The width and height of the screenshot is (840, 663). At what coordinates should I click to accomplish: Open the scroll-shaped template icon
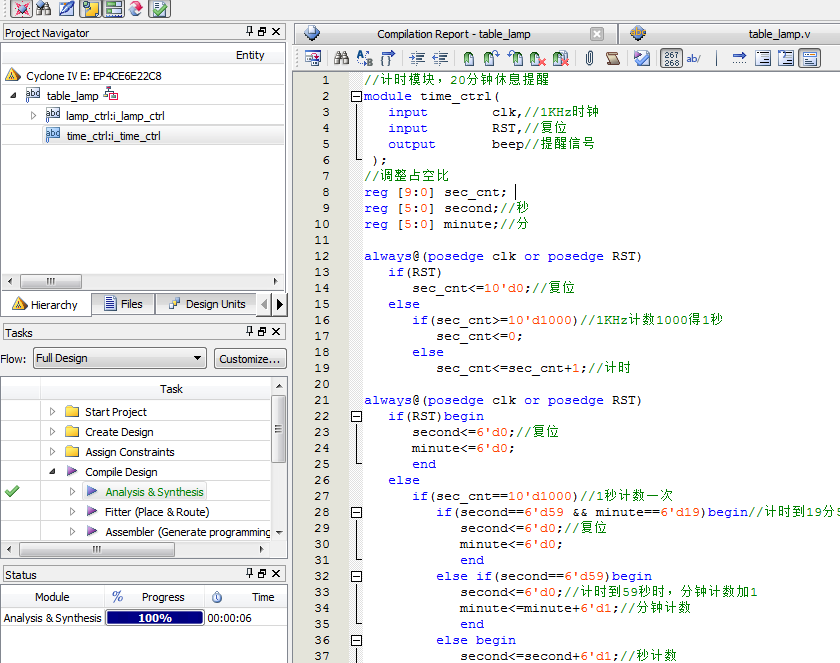pyautogui.click(x=612, y=58)
